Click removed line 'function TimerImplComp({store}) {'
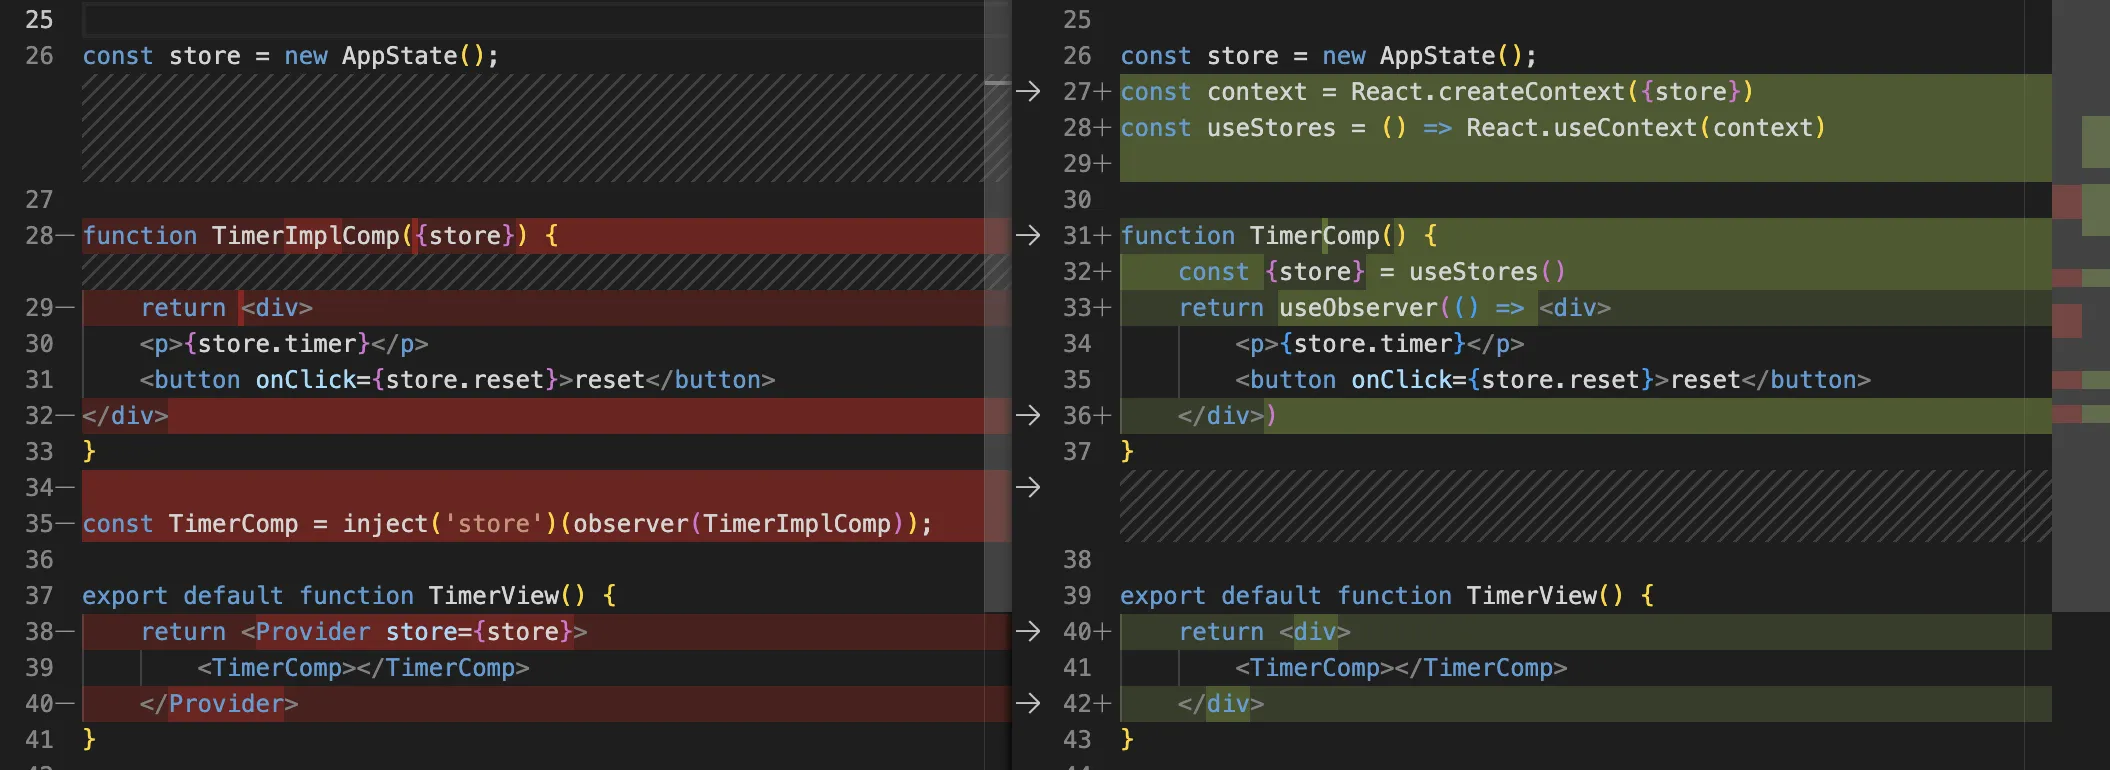 click(320, 236)
